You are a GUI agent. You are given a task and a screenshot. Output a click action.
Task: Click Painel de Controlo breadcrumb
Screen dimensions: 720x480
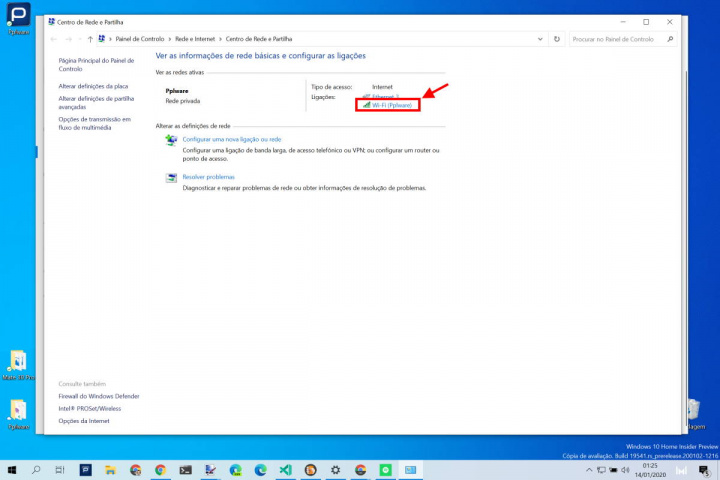point(139,39)
